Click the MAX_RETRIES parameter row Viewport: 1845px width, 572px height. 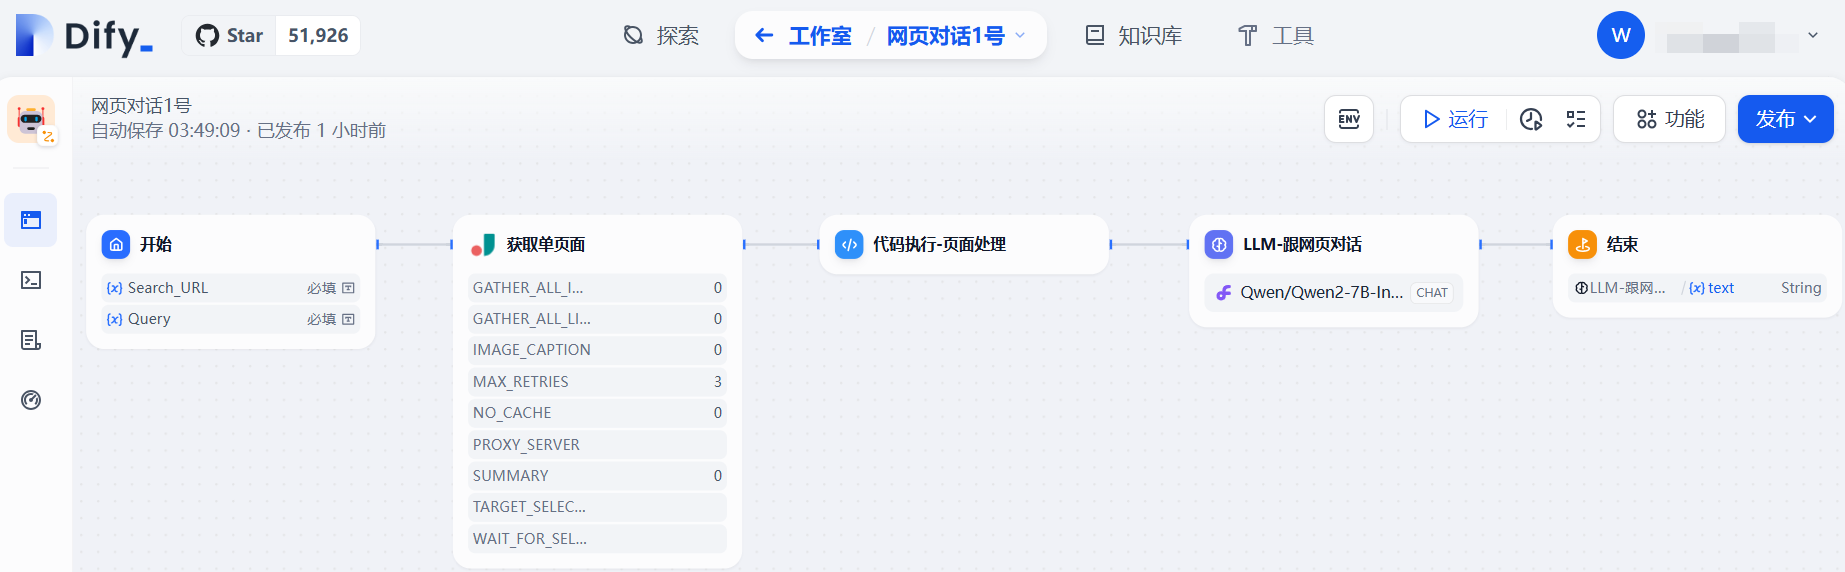(597, 382)
